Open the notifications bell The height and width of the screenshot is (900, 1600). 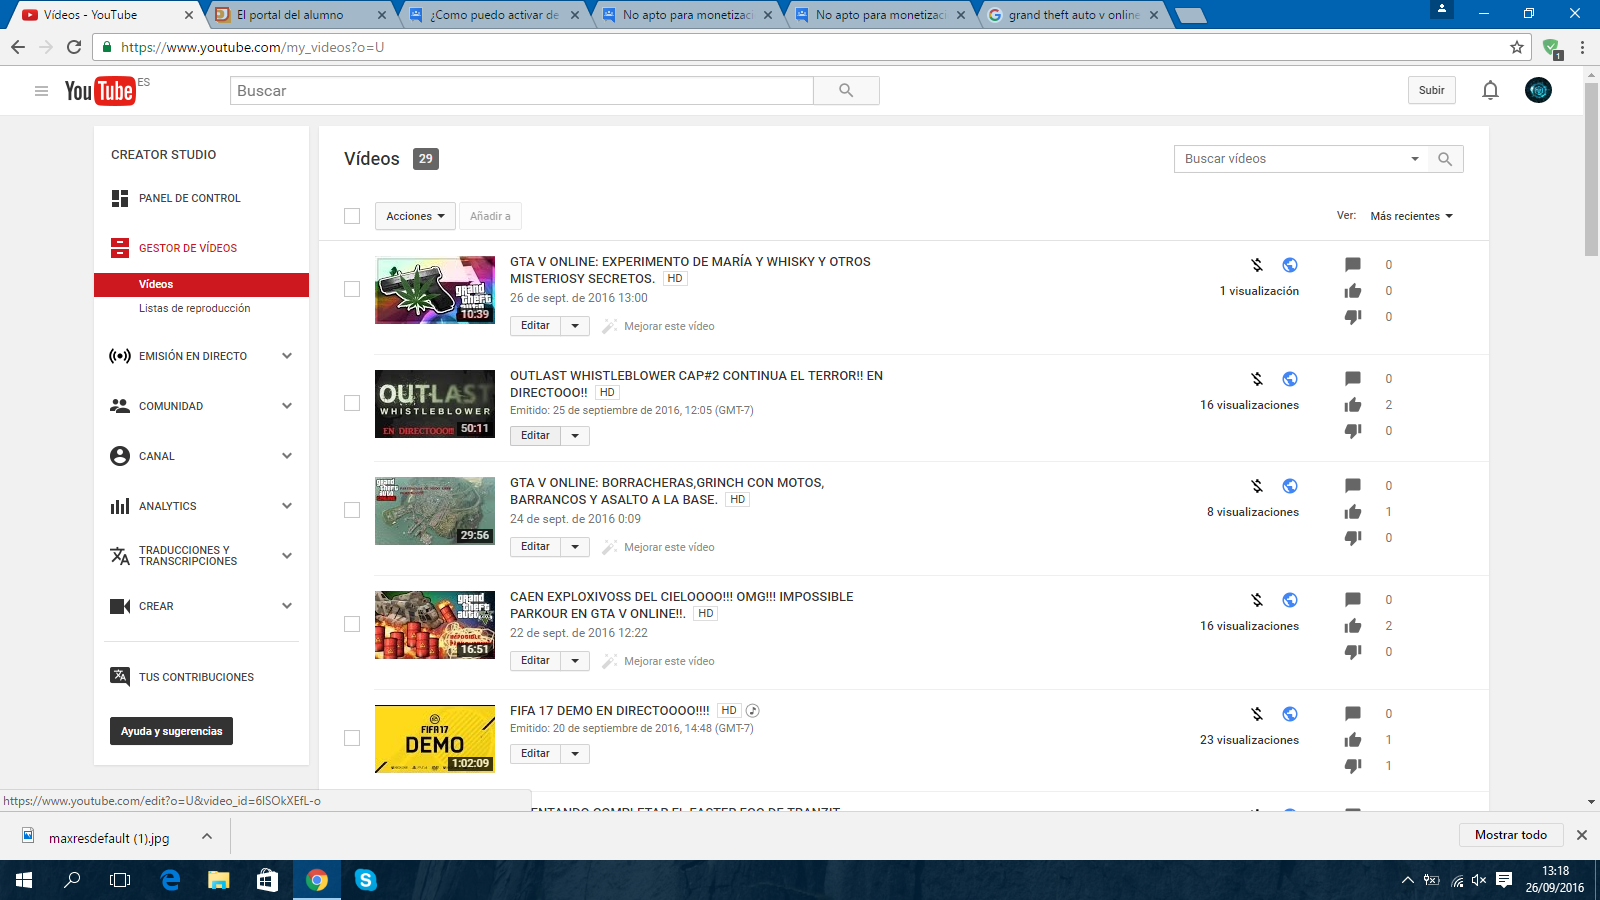click(x=1490, y=91)
